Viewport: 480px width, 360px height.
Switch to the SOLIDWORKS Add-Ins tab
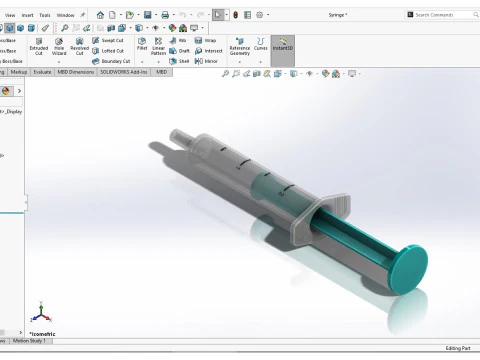[x=124, y=72]
